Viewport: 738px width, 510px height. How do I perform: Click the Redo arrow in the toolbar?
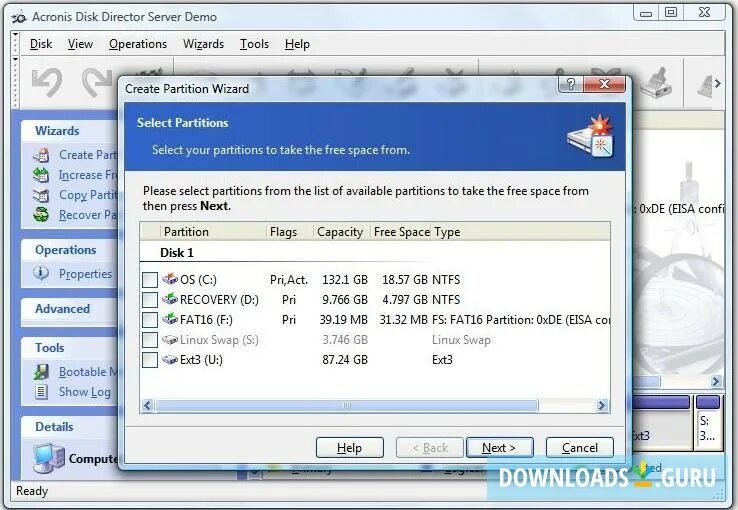coord(98,82)
